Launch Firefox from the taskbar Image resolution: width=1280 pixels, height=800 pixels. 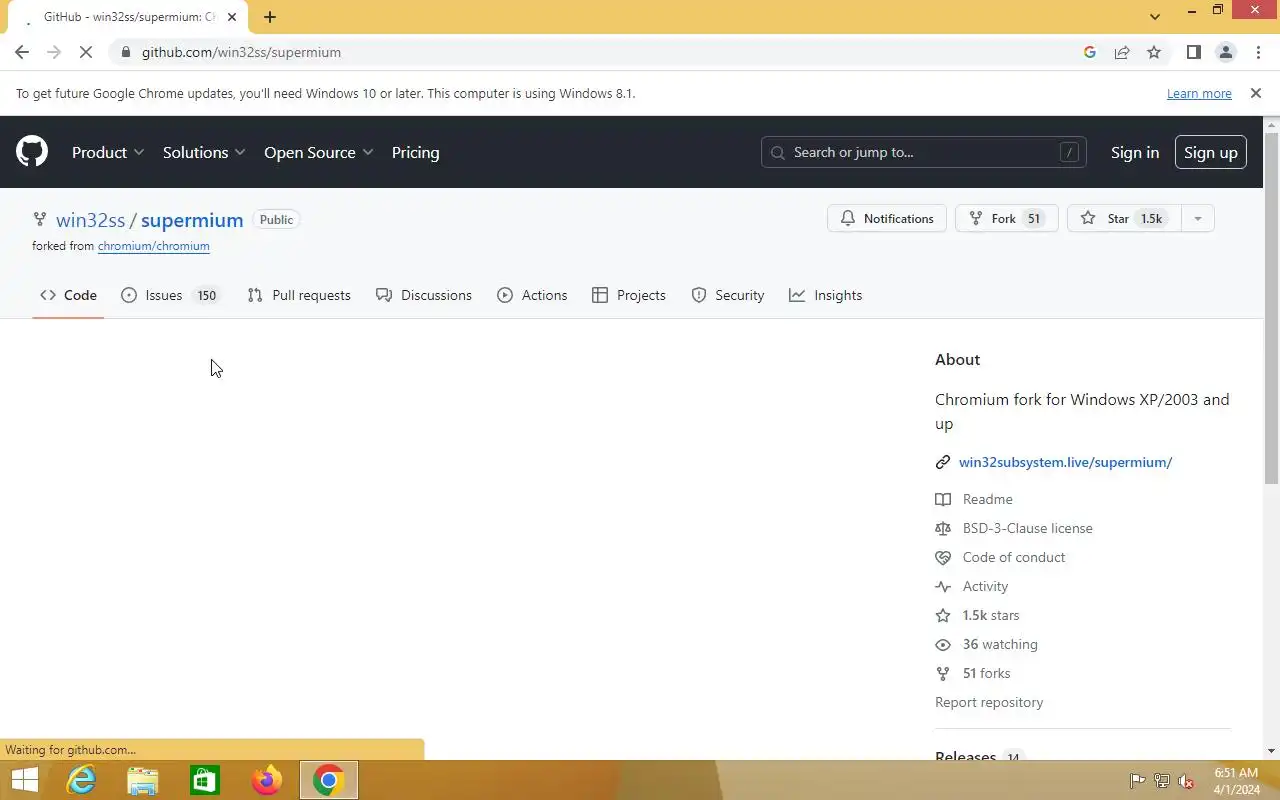pyautogui.click(x=267, y=780)
